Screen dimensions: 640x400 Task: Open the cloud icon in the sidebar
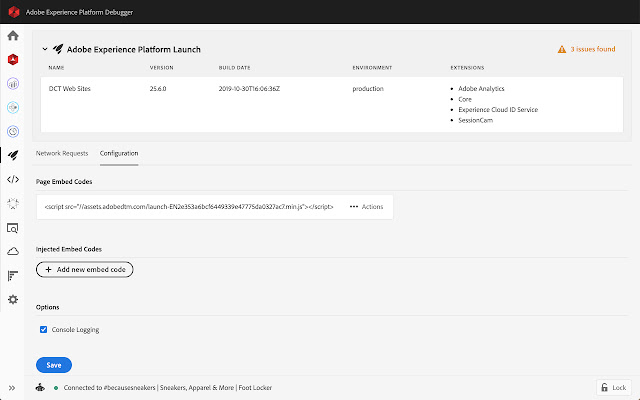pos(13,251)
